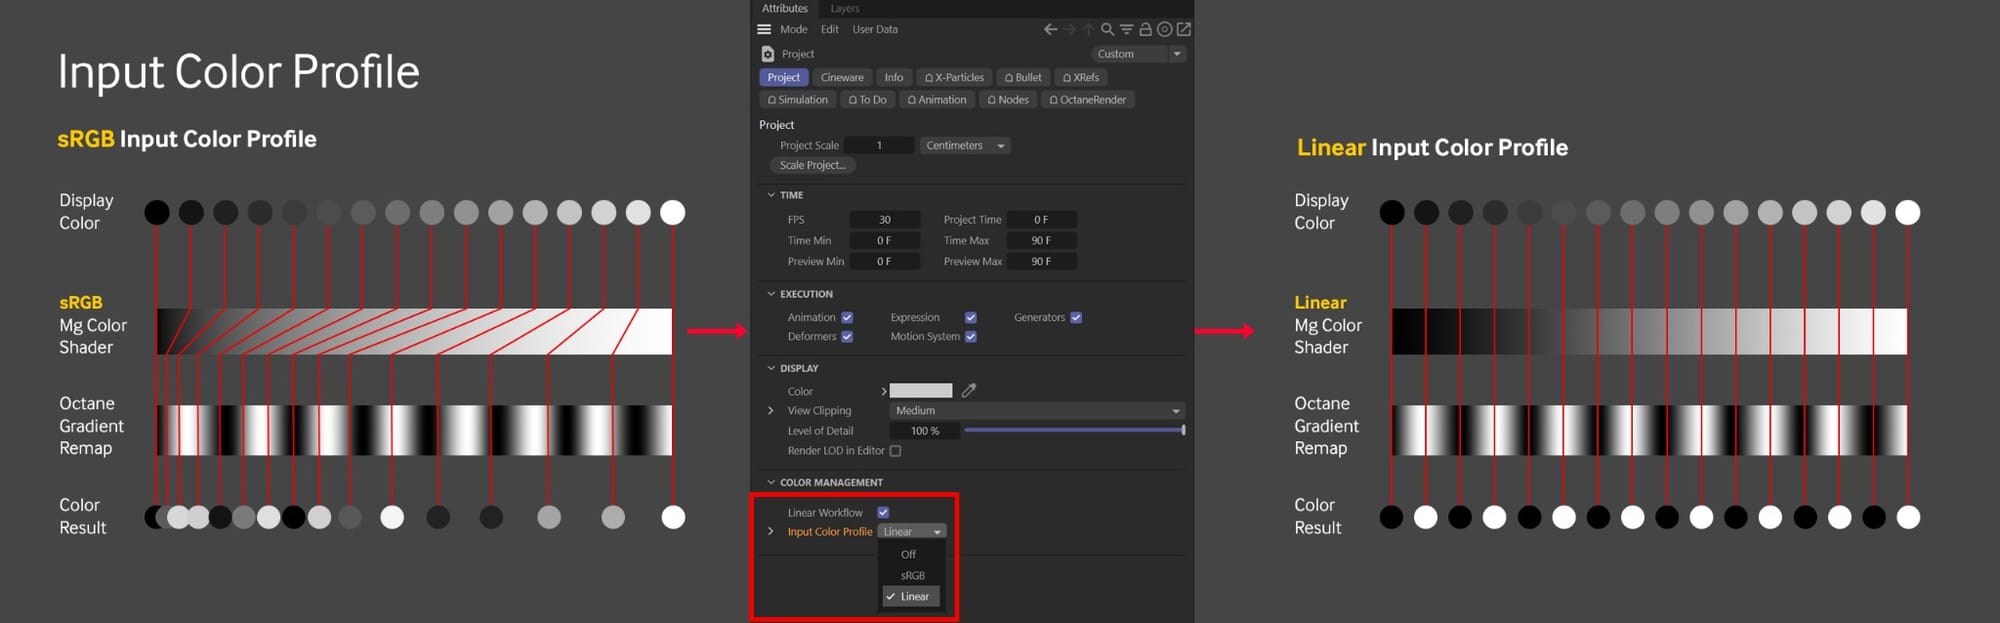
Task: Click the FPS value field
Action: pyautogui.click(x=884, y=219)
